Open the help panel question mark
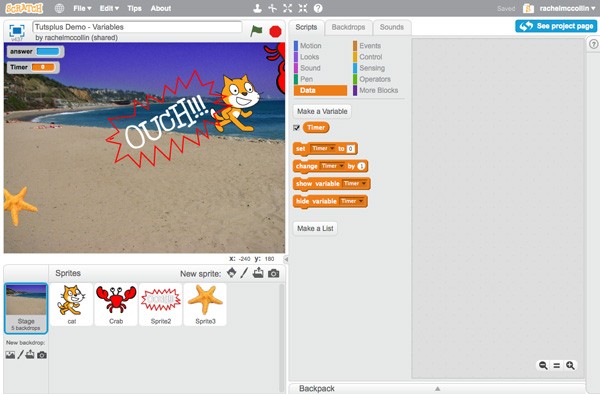 593,44
